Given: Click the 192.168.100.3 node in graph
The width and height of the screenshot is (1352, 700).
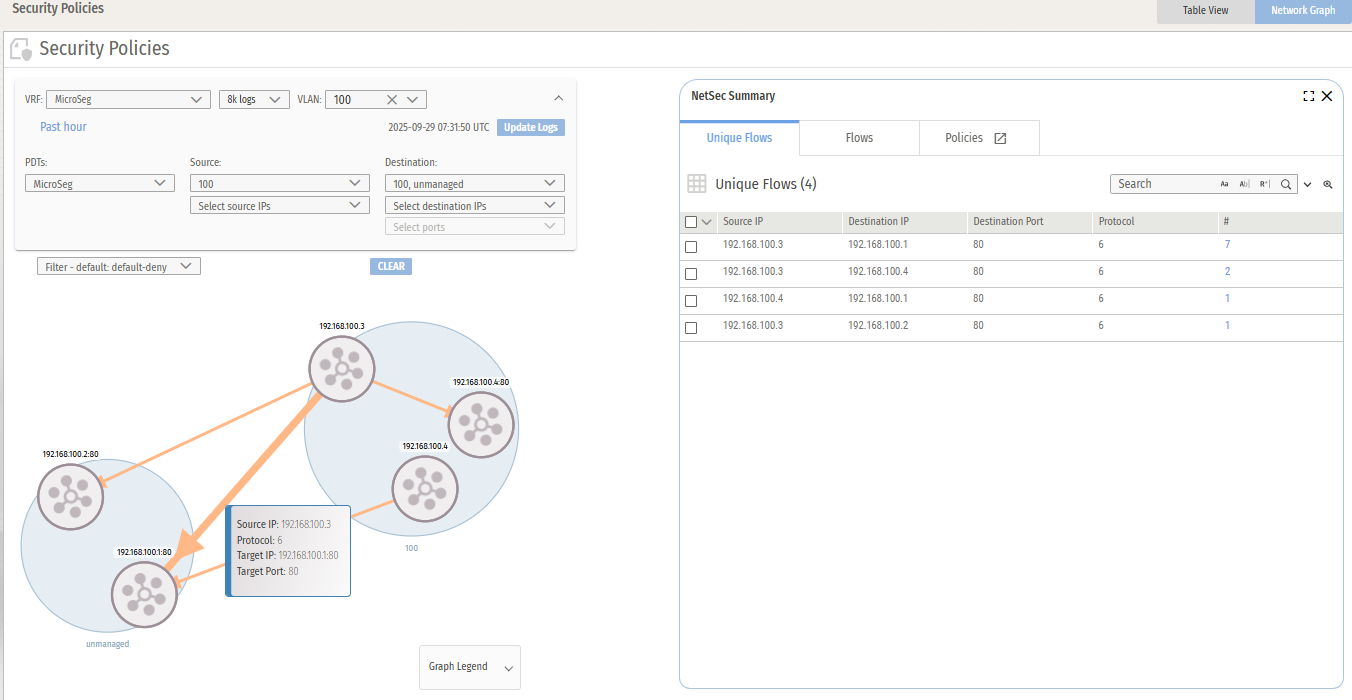Looking at the screenshot, I should tap(341, 369).
